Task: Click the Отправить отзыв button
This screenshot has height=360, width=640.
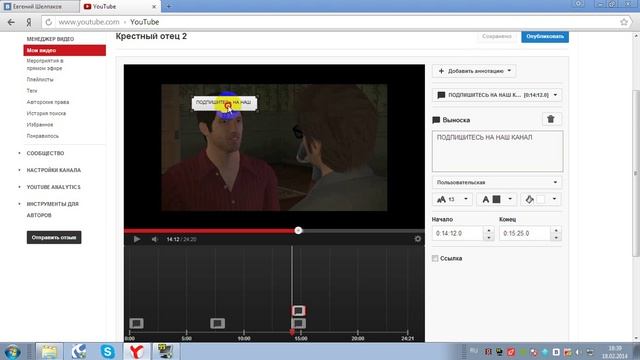Action: click(x=54, y=237)
